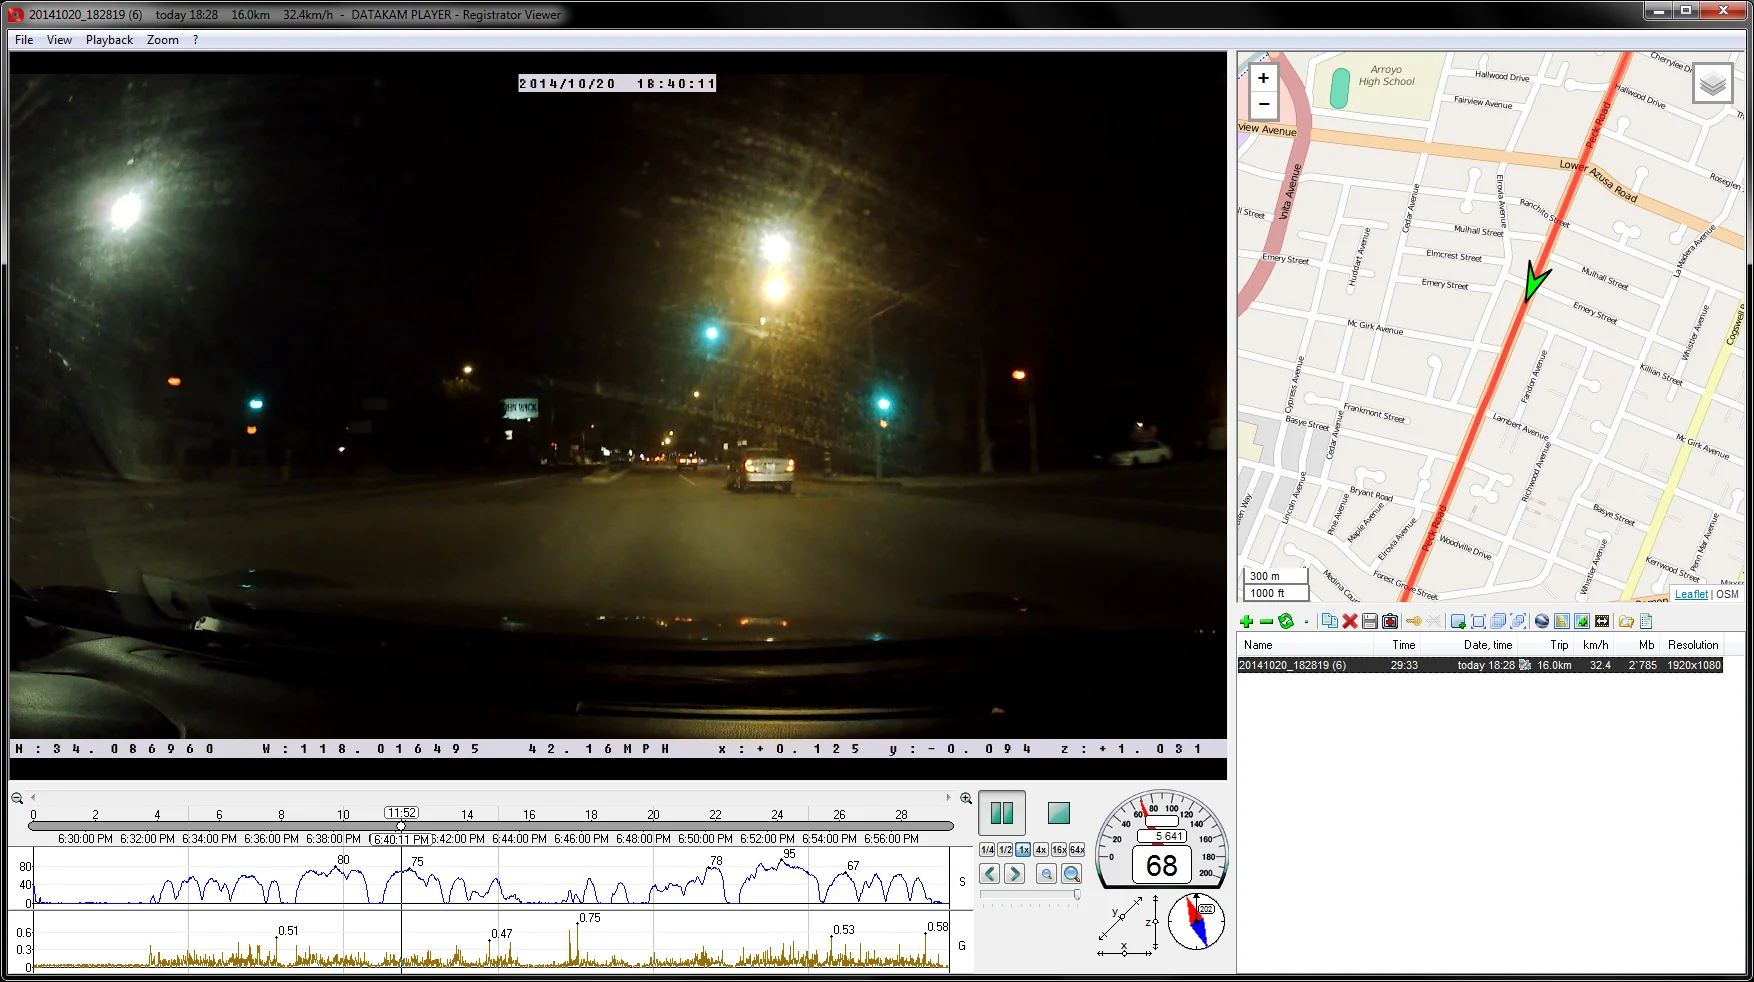Screen dimensions: 1754x982
Task: Click the compass heading dial
Action: point(1196,922)
